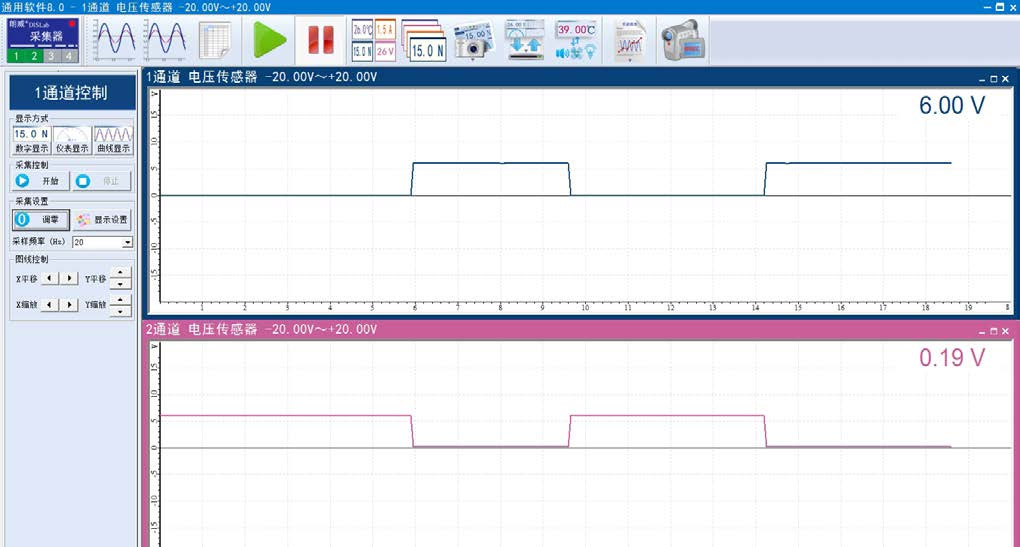Open 显示设置 display settings
The width and height of the screenshot is (1020, 547).
(102, 220)
